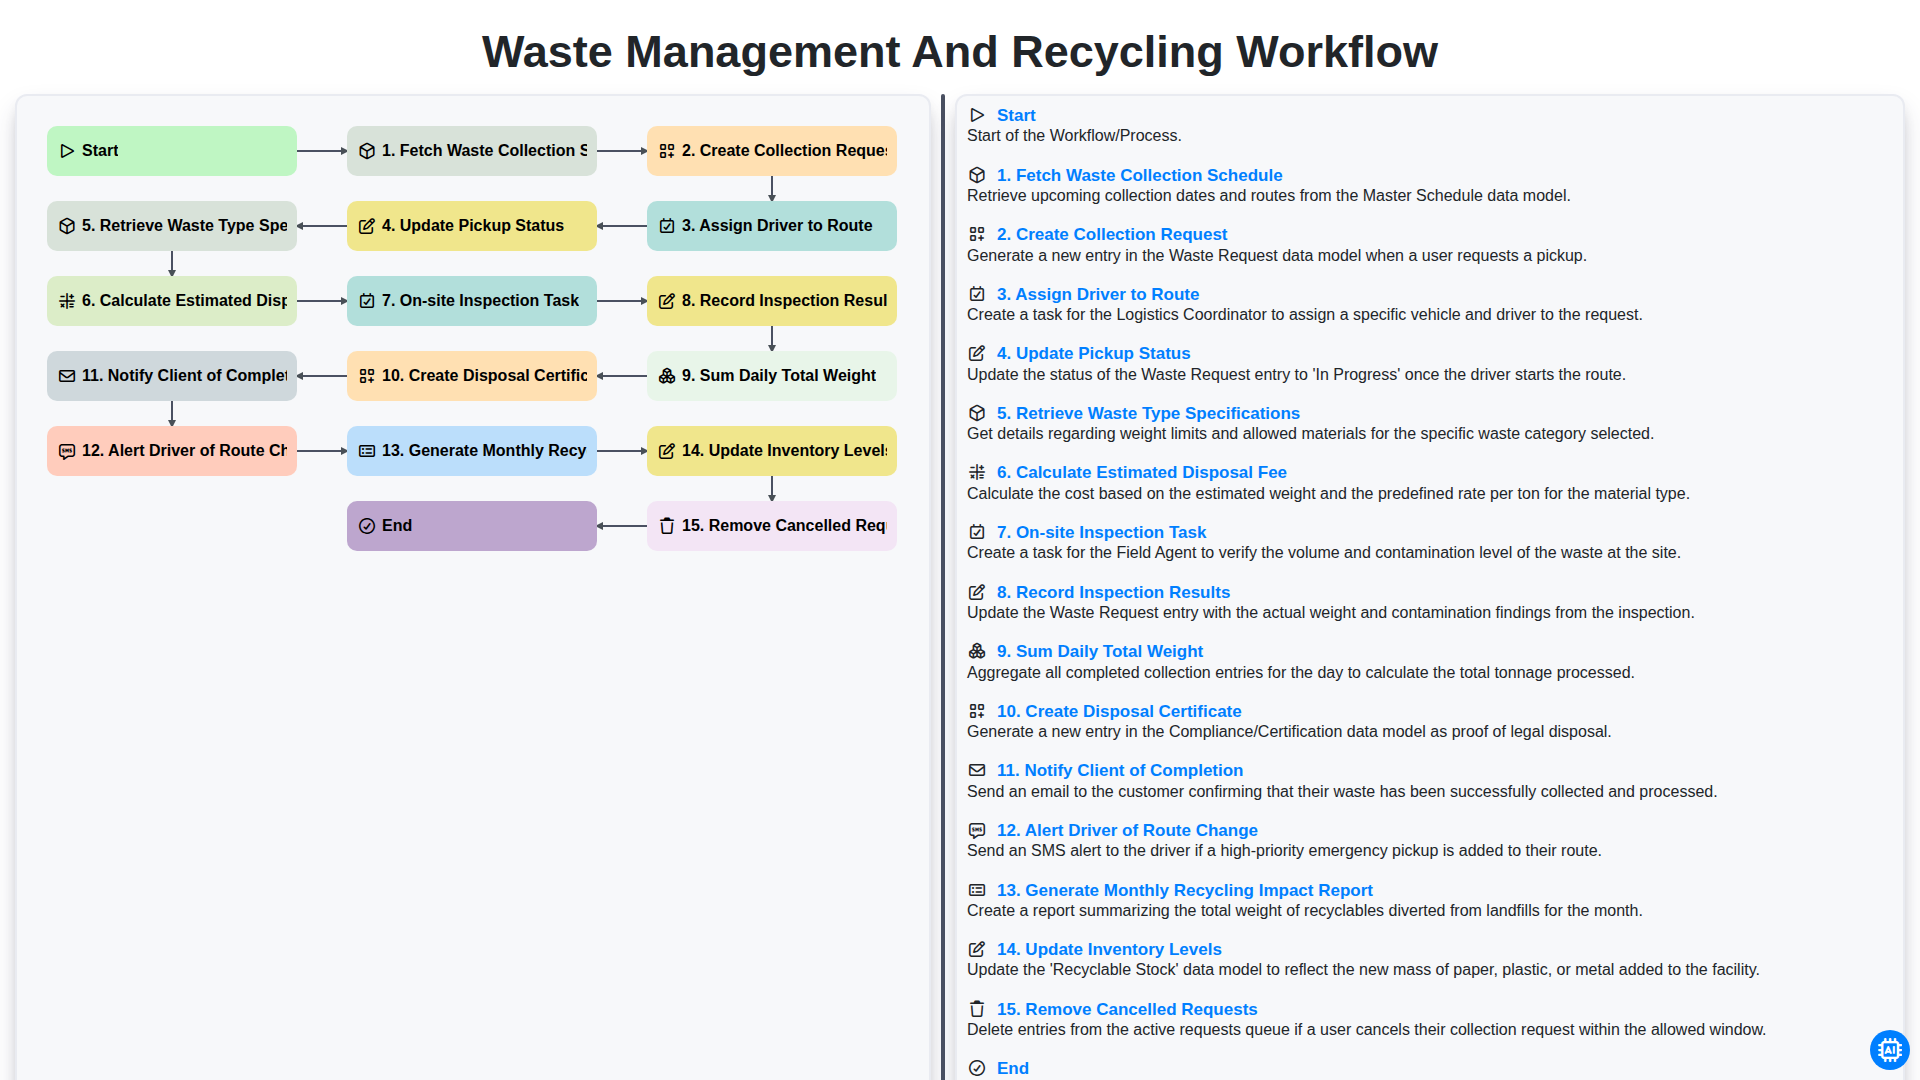
Task: Select the green Start node
Action: click(172, 151)
